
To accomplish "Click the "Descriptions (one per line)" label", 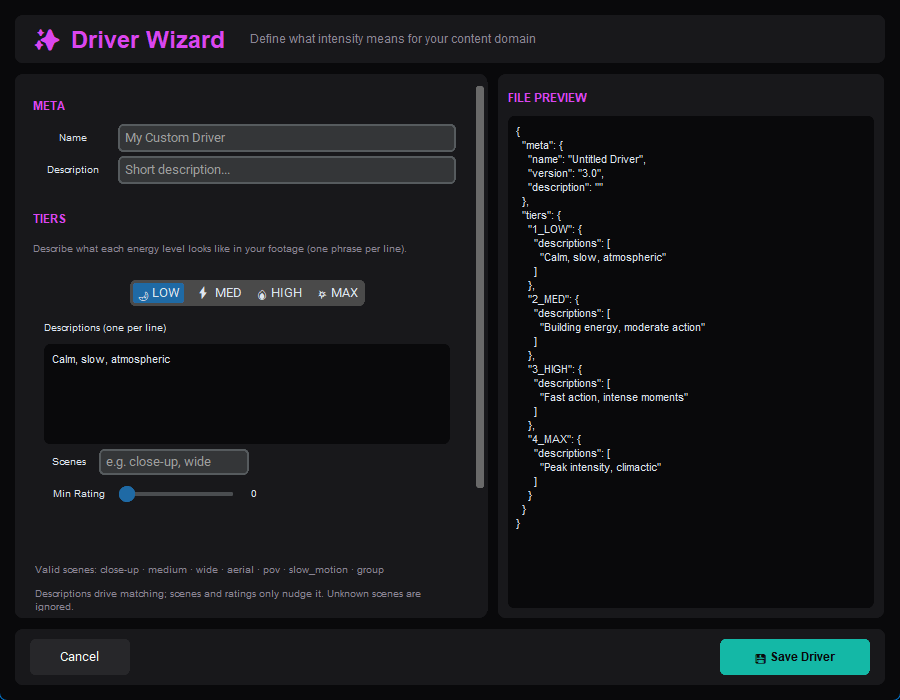I will (x=105, y=328).
